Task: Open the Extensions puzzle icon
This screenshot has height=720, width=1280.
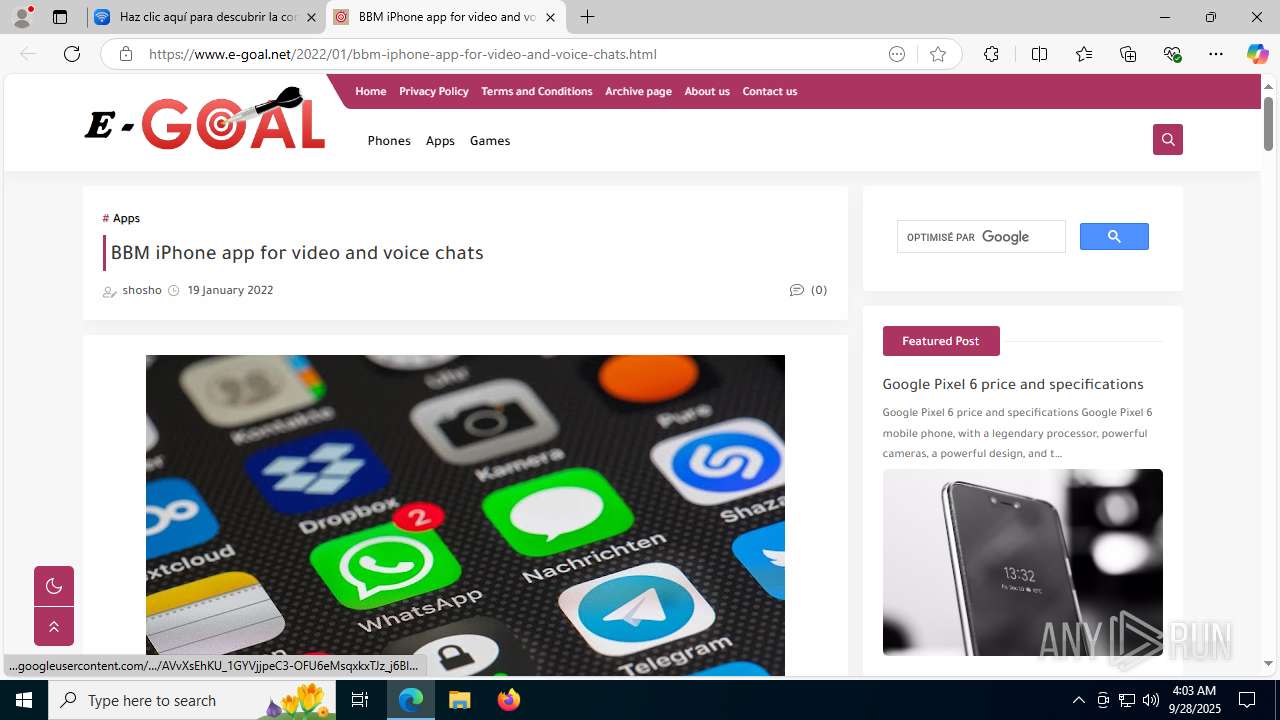Action: click(991, 54)
